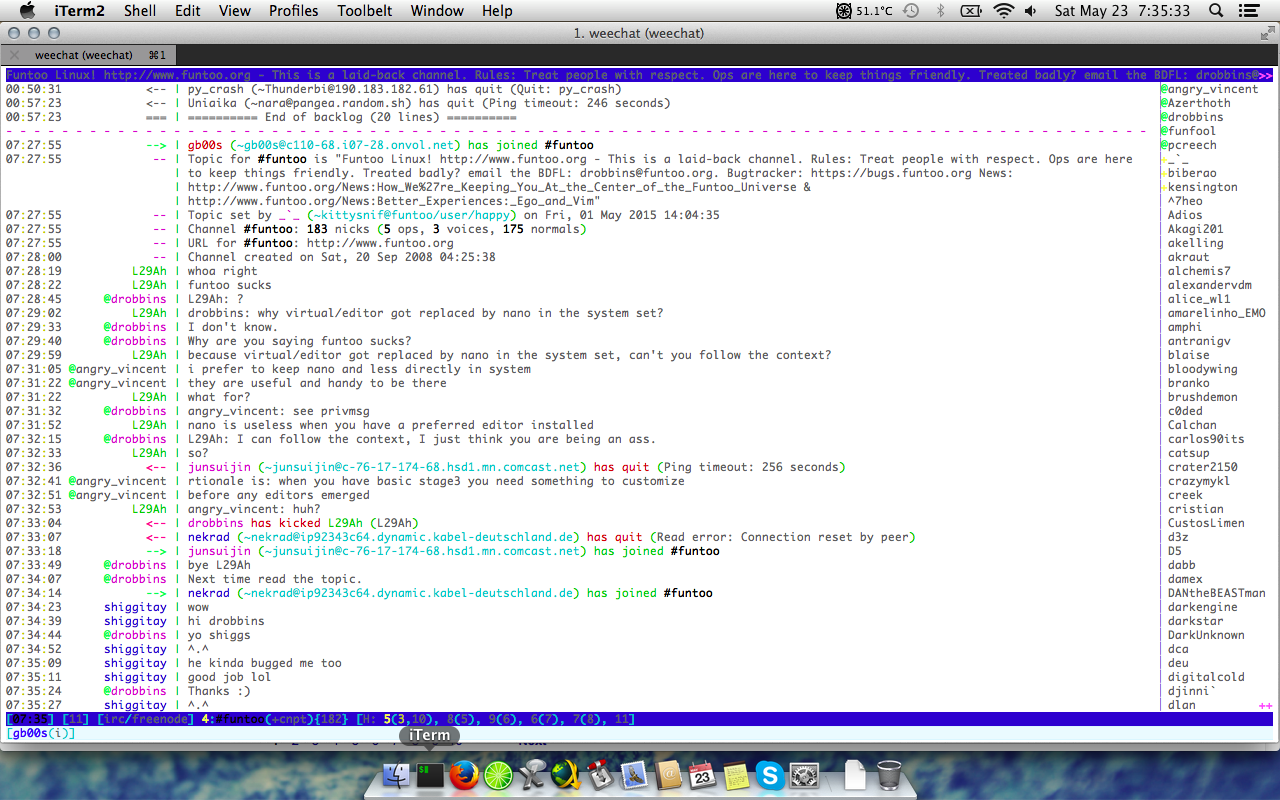This screenshot has width=1280, height=800.
Task: Open the Trash in dock
Action: pos(888,775)
